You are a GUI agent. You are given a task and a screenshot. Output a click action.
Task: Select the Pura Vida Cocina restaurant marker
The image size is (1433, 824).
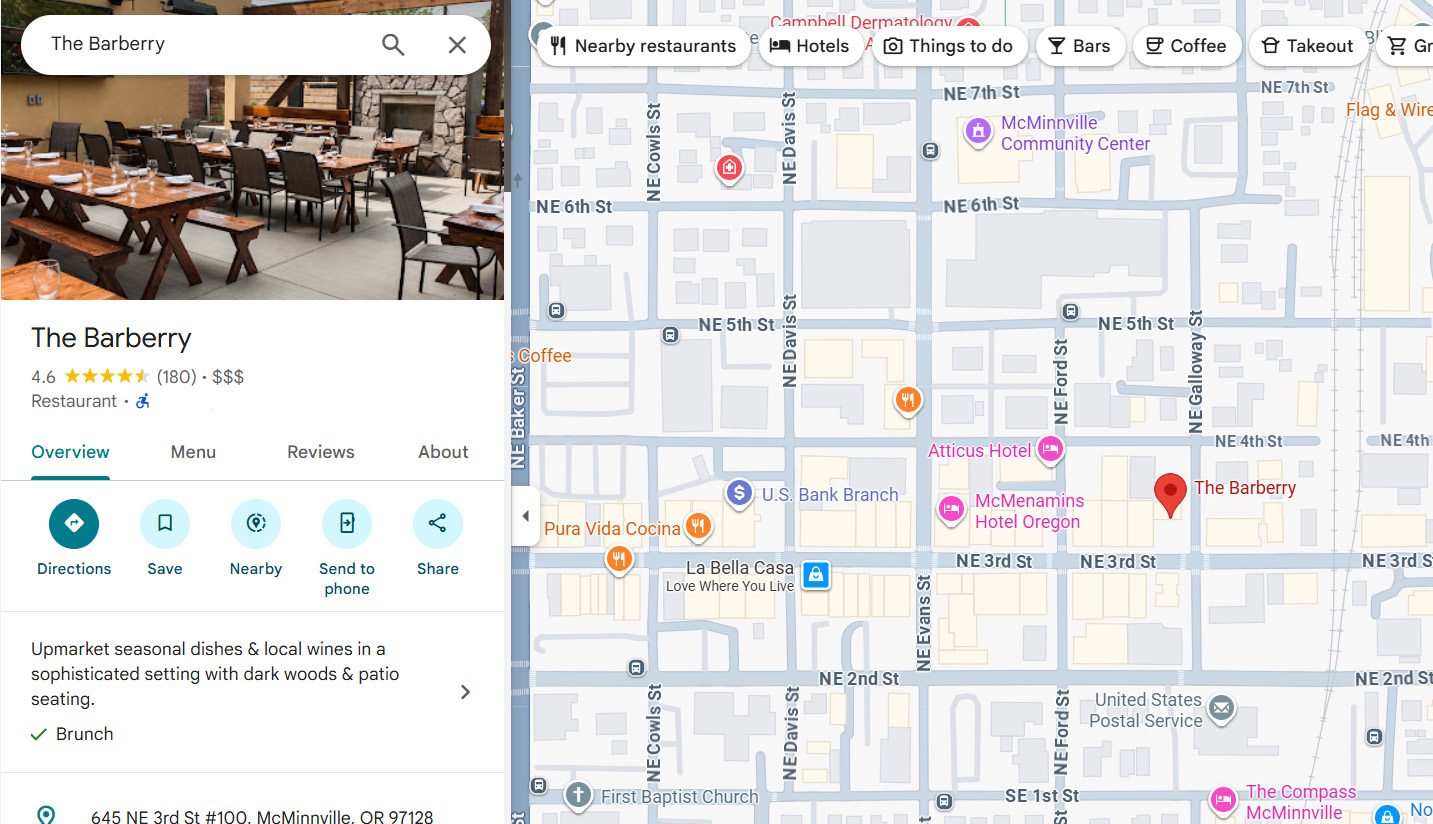coord(698,526)
